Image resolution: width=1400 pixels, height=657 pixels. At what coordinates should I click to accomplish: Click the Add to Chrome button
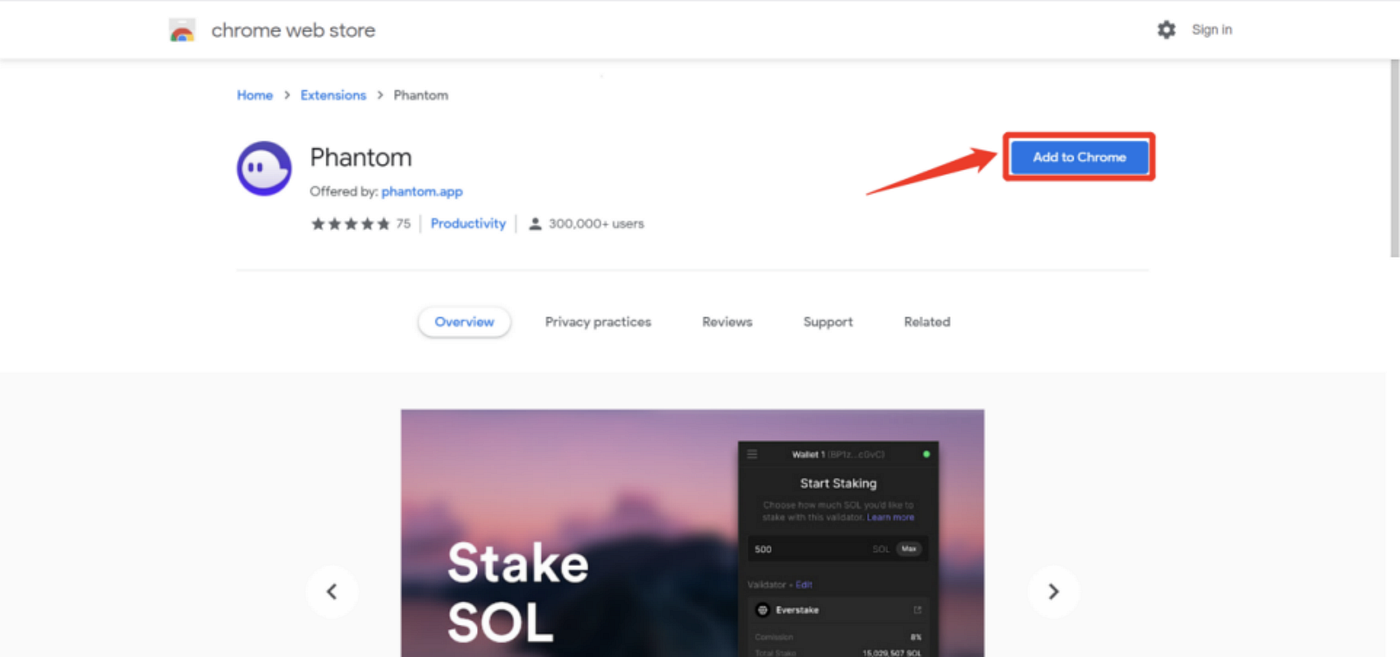[1079, 157]
